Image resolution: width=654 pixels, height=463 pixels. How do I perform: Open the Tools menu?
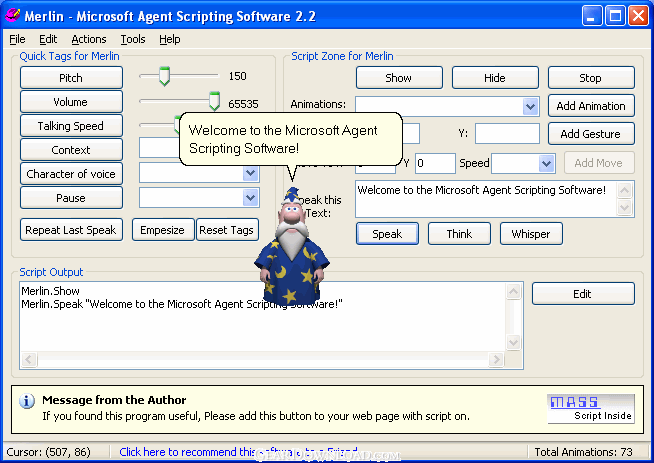(133, 39)
